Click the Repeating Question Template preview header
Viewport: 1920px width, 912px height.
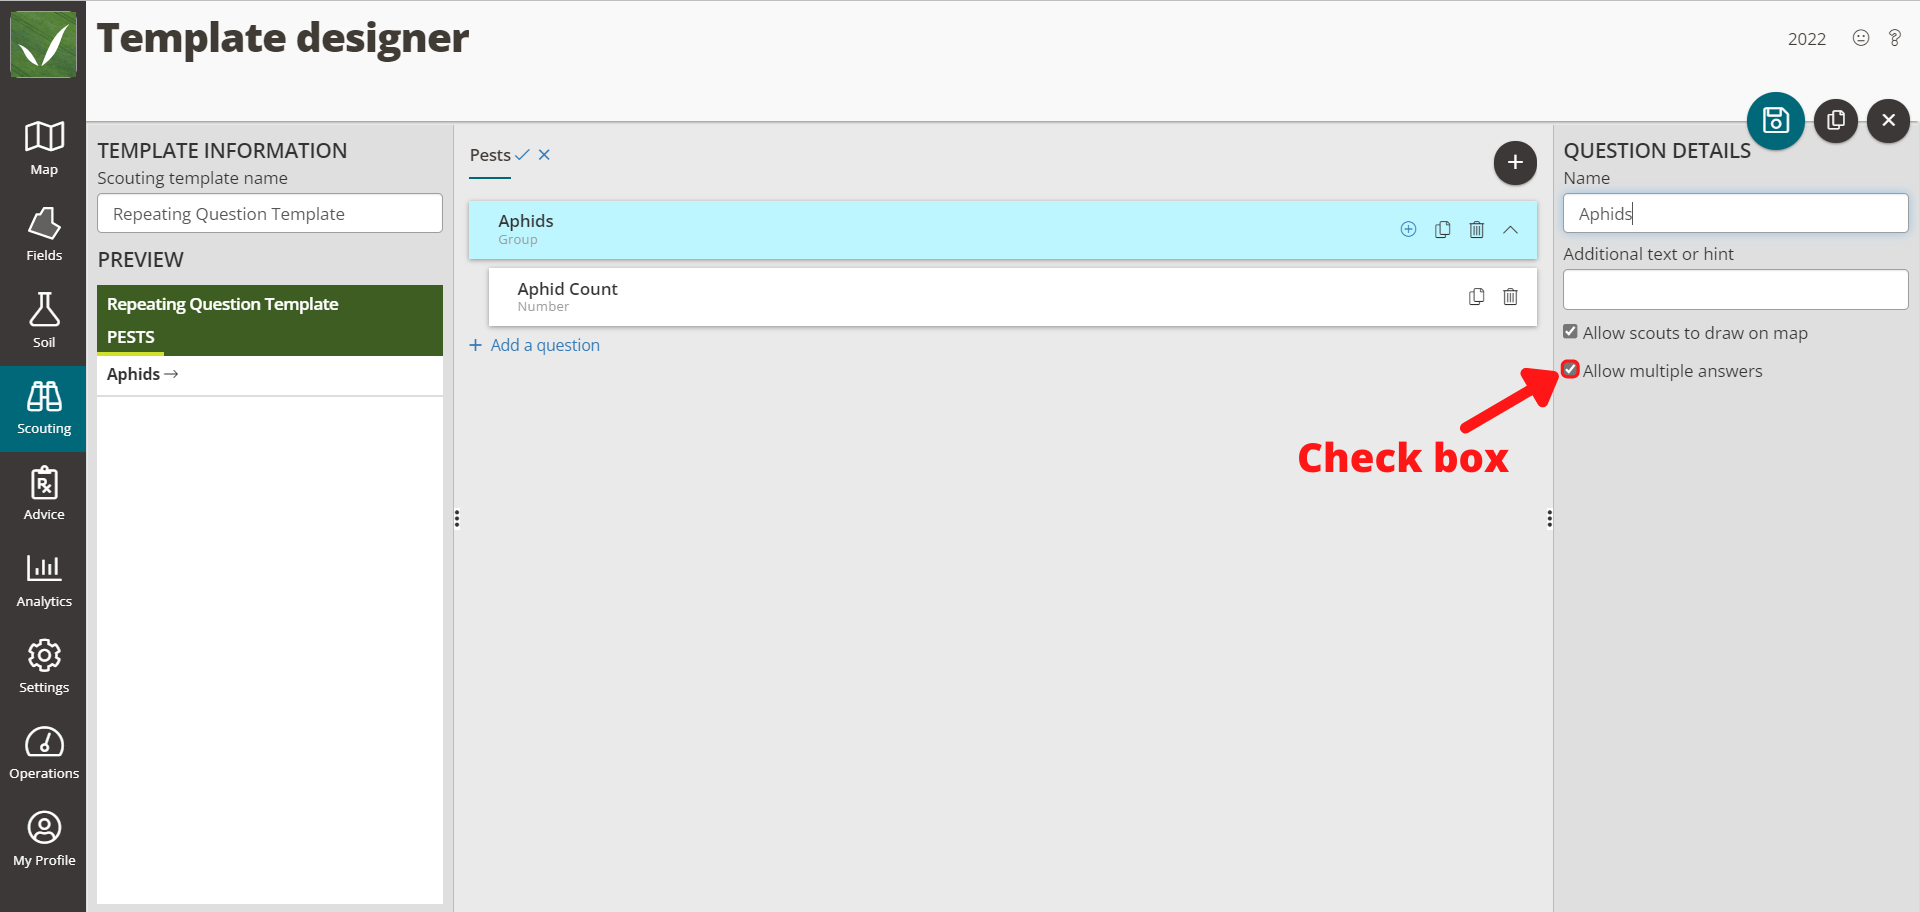[x=222, y=304]
